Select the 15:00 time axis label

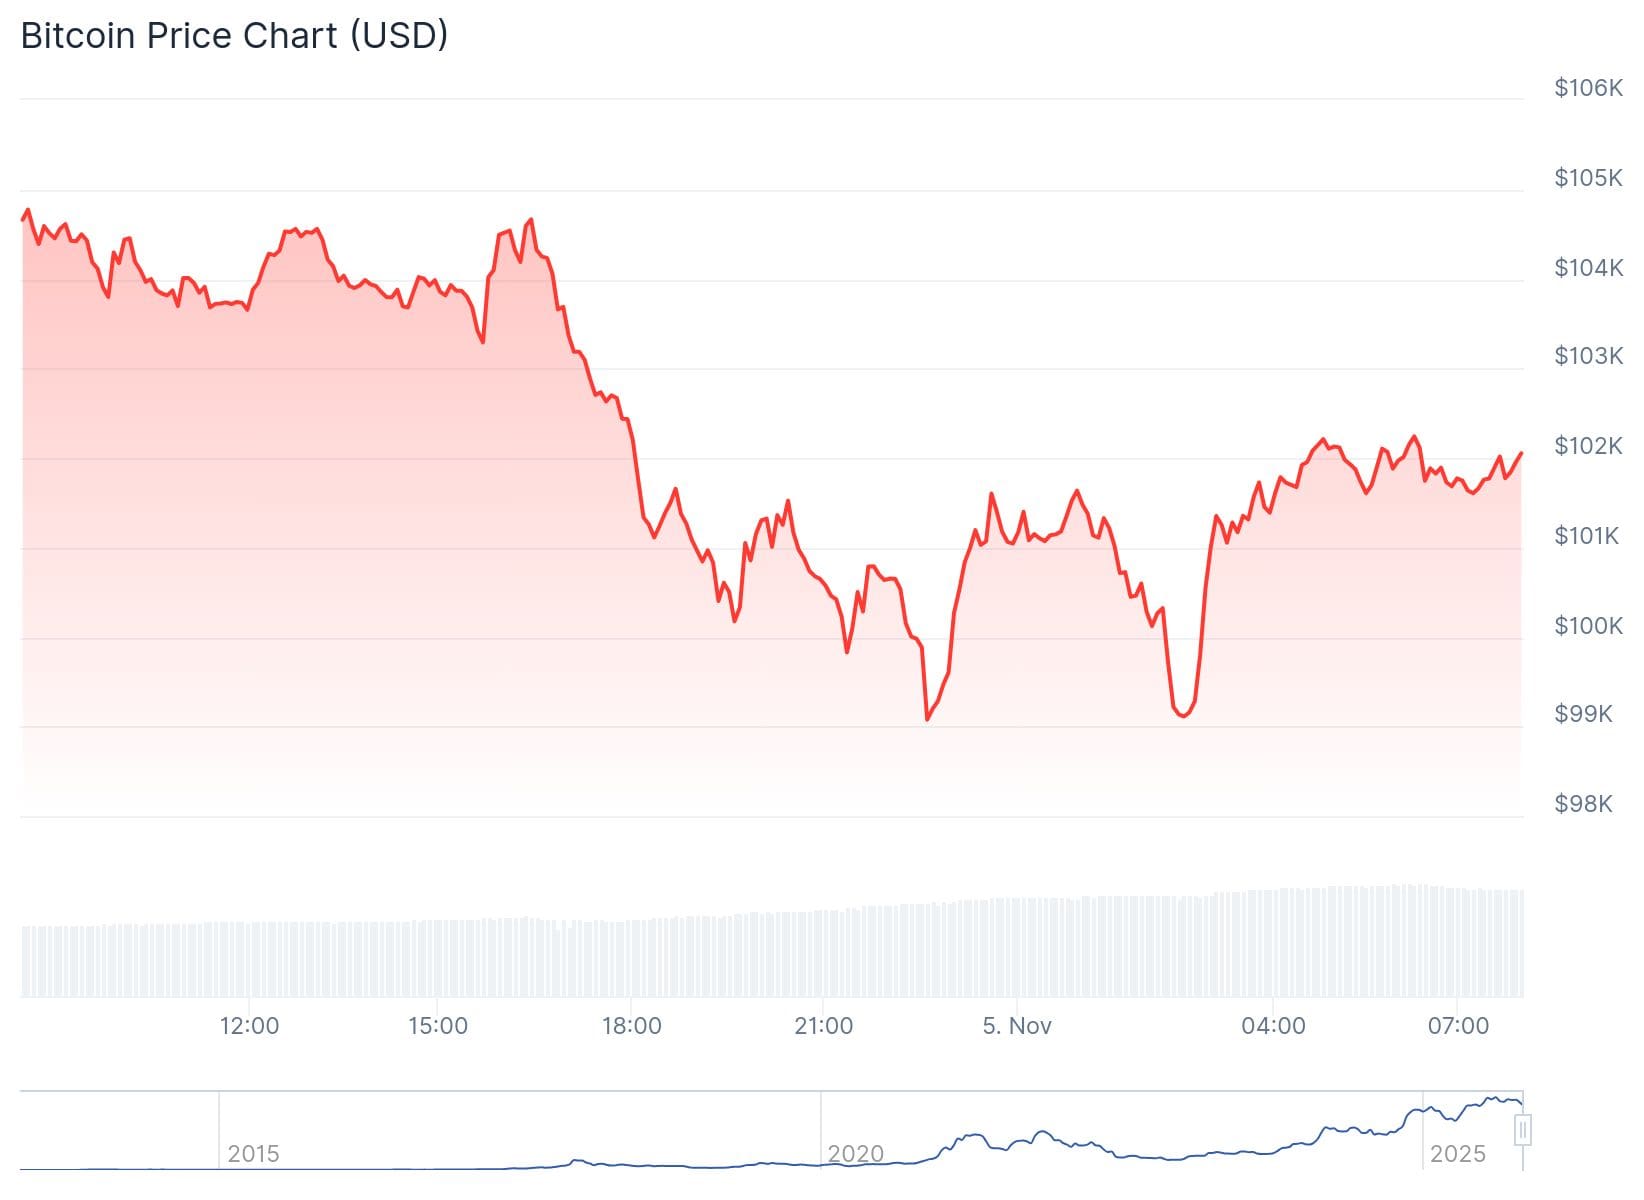pos(438,1026)
